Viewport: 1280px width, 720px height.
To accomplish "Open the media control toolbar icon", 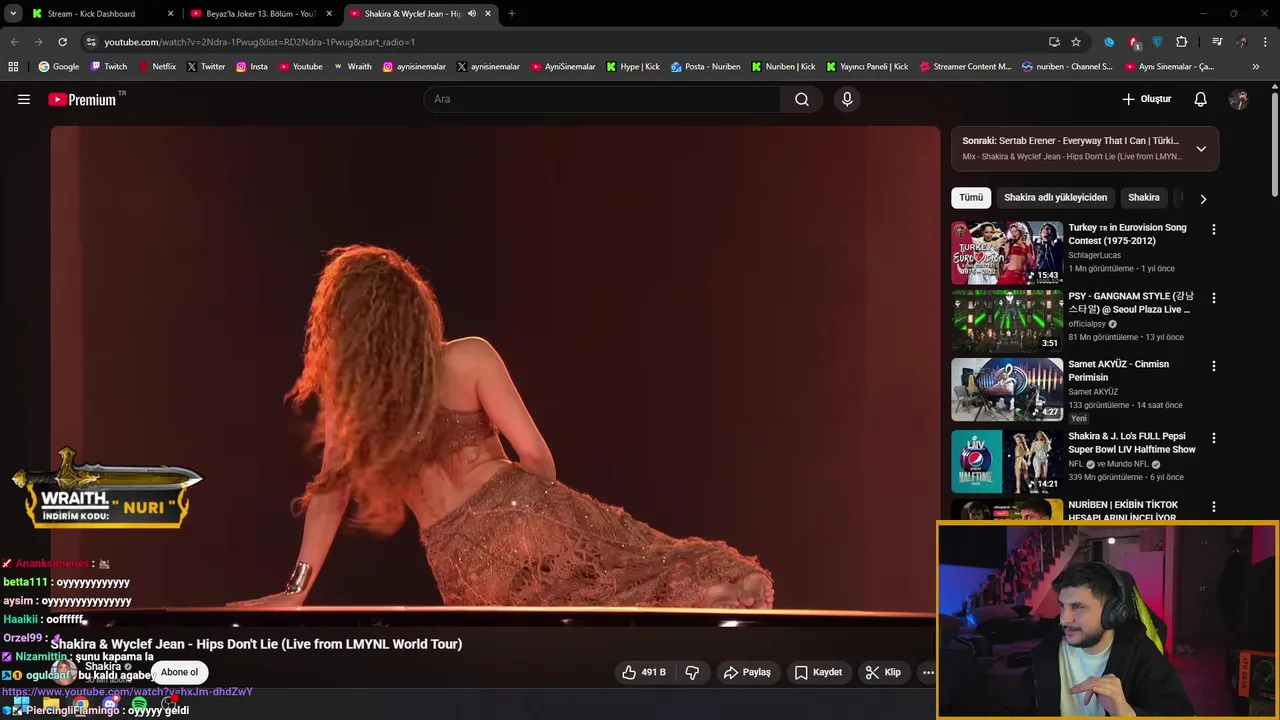I will tap(1217, 42).
